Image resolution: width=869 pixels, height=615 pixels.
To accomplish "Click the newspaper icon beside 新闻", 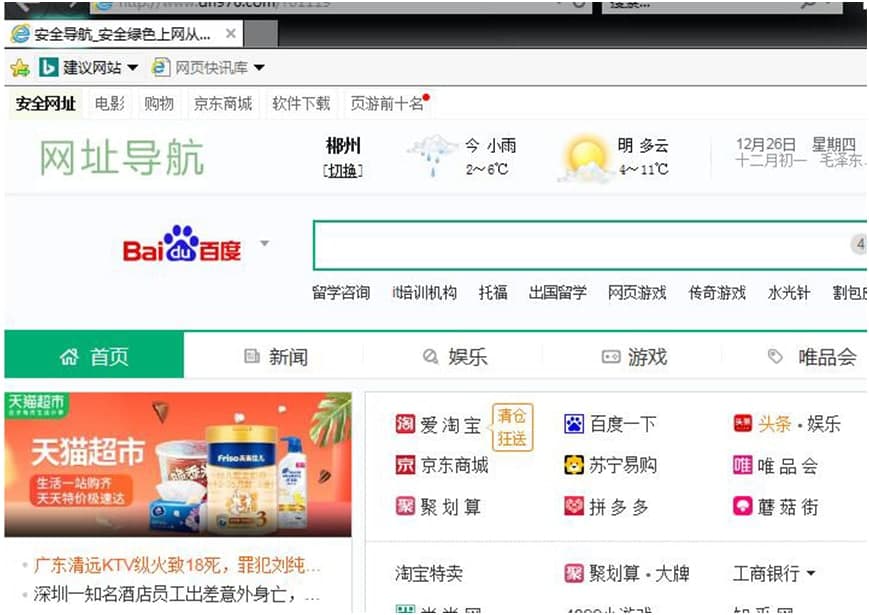I will click(x=252, y=356).
